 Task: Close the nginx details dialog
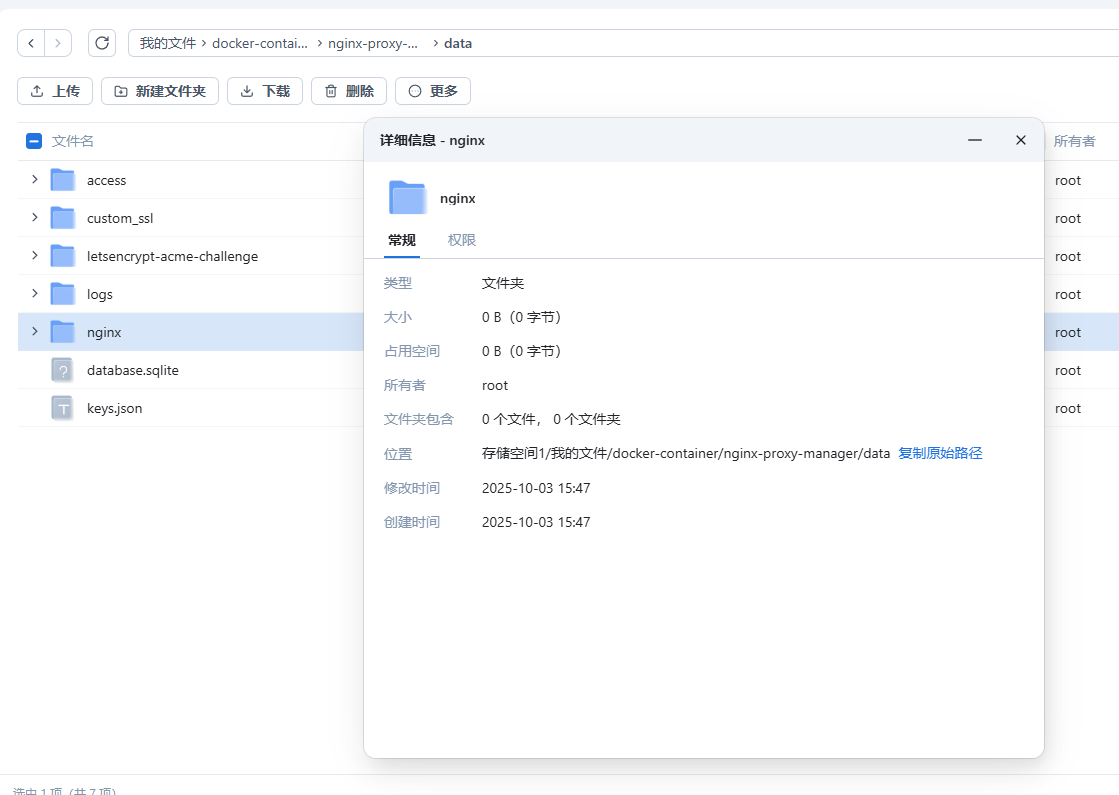(x=1021, y=140)
